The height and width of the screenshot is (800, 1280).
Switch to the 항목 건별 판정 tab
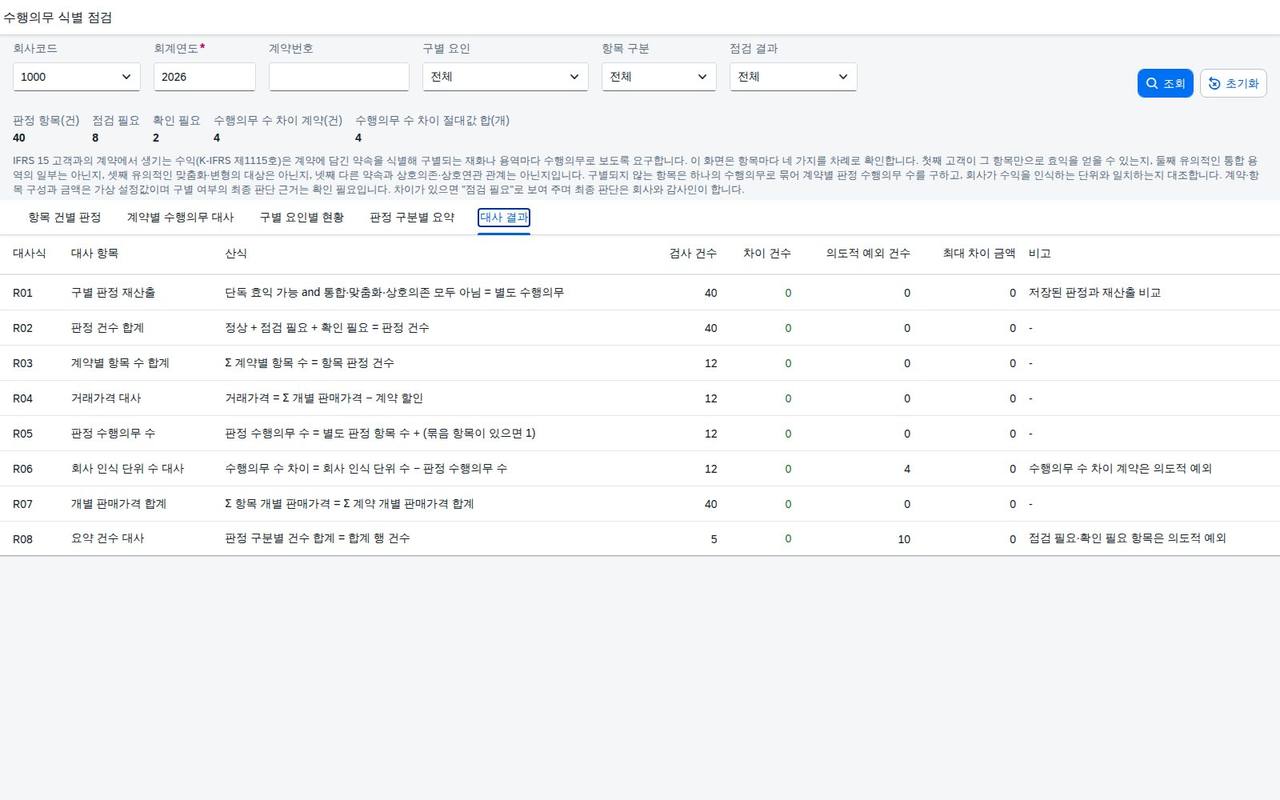click(x=65, y=217)
